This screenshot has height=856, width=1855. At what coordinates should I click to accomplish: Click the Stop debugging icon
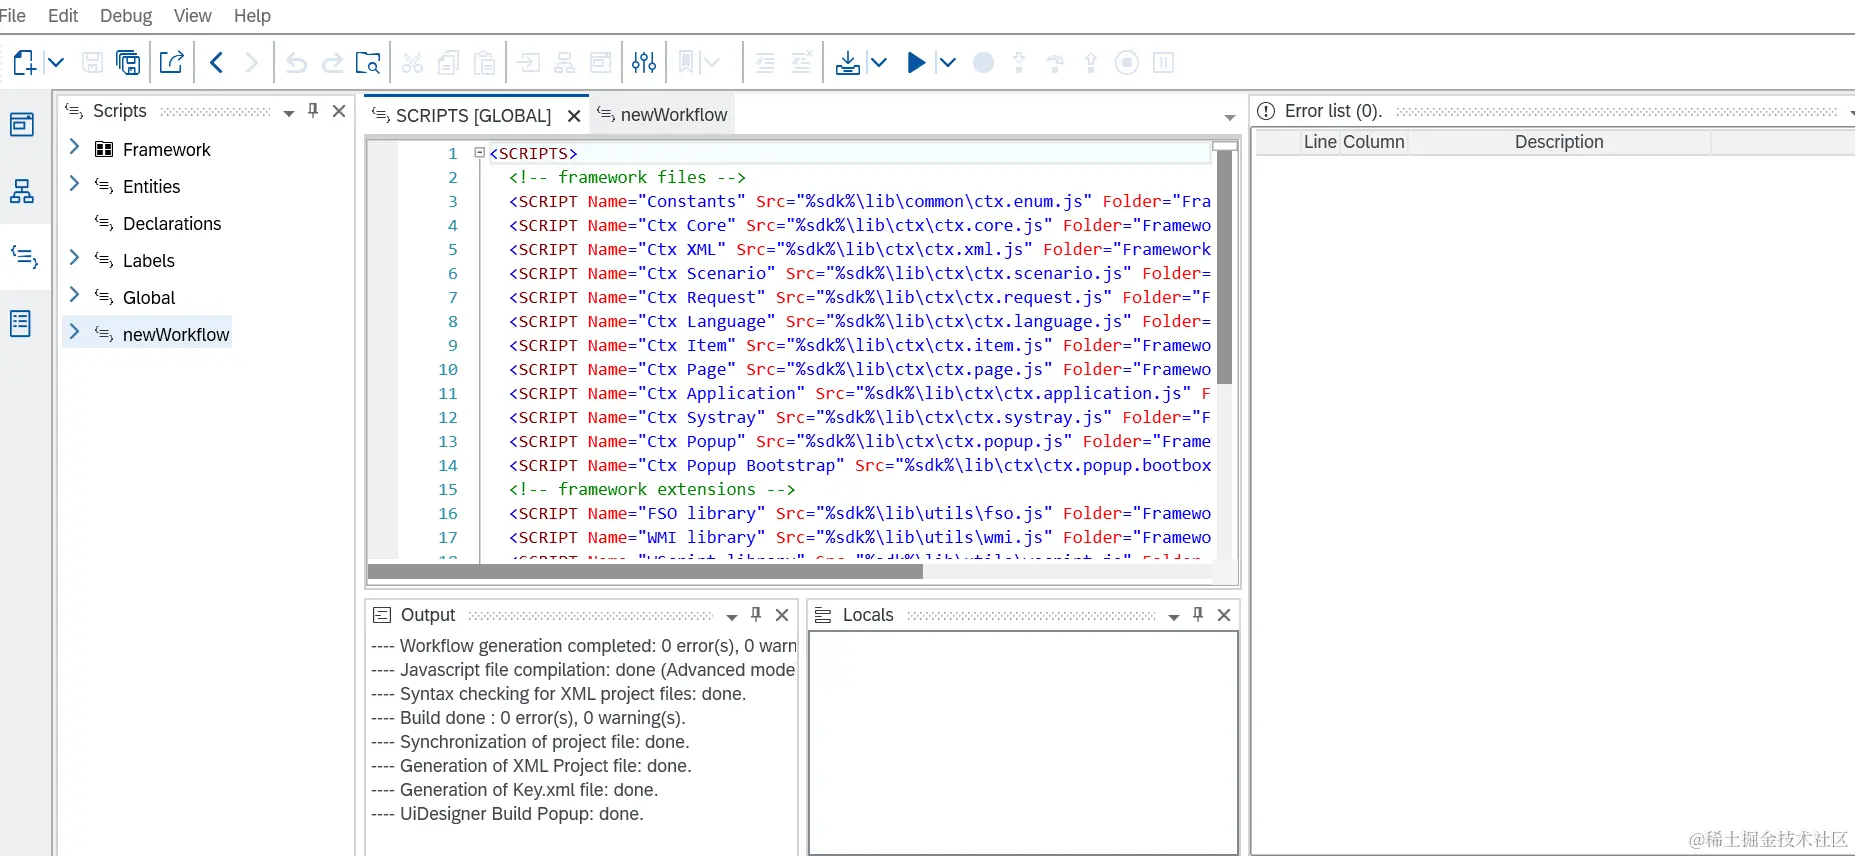pyautogui.click(x=1127, y=62)
